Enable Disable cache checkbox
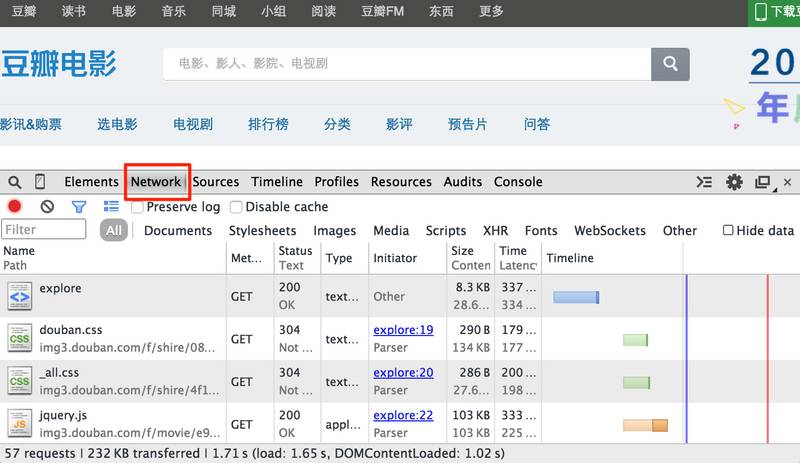The height and width of the screenshot is (463, 800). (236, 207)
